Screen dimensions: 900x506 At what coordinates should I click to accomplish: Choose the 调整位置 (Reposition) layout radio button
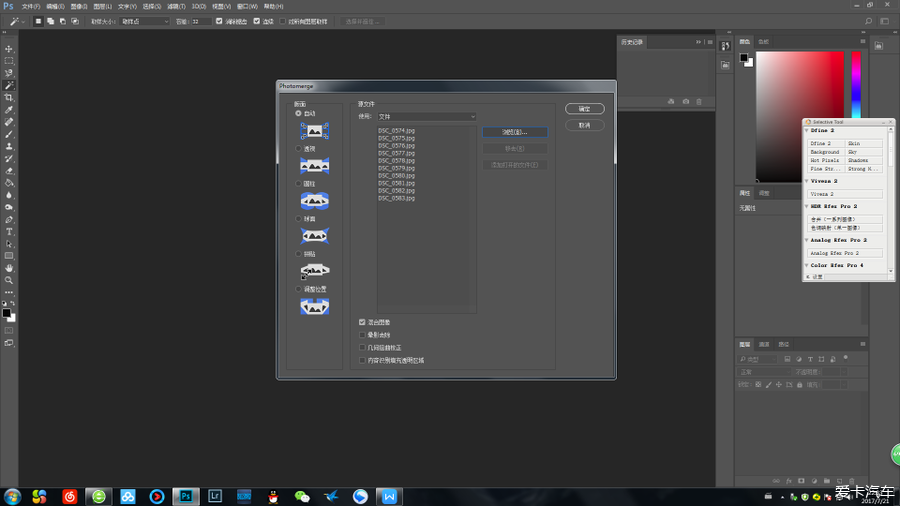click(298, 289)
